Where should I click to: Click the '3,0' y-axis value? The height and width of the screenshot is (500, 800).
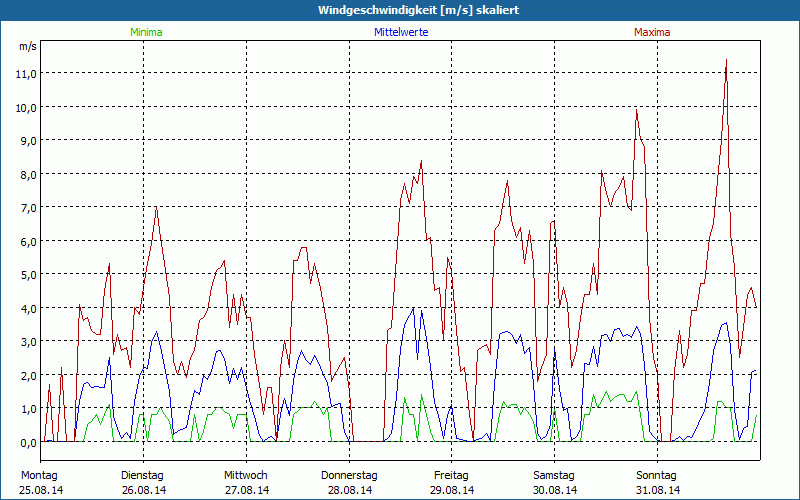point(29,342)
